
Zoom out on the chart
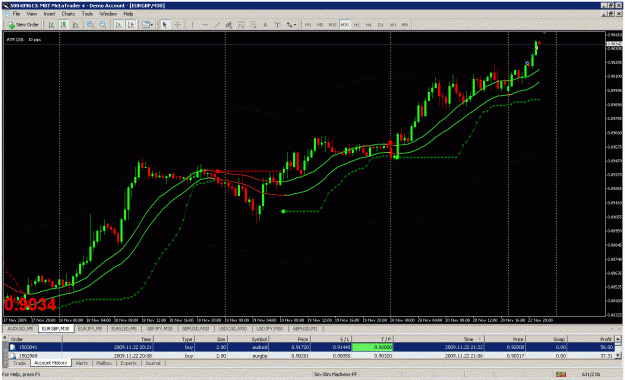[x=103, y=25]
